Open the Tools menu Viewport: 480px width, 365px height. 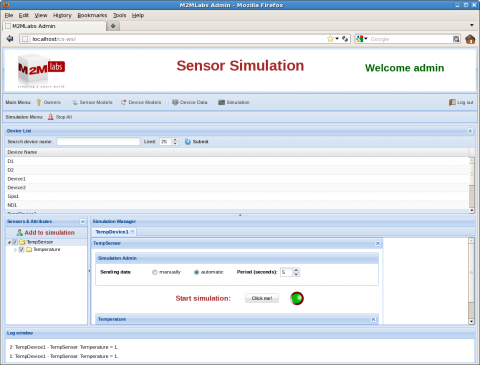(x=119, y=15)
